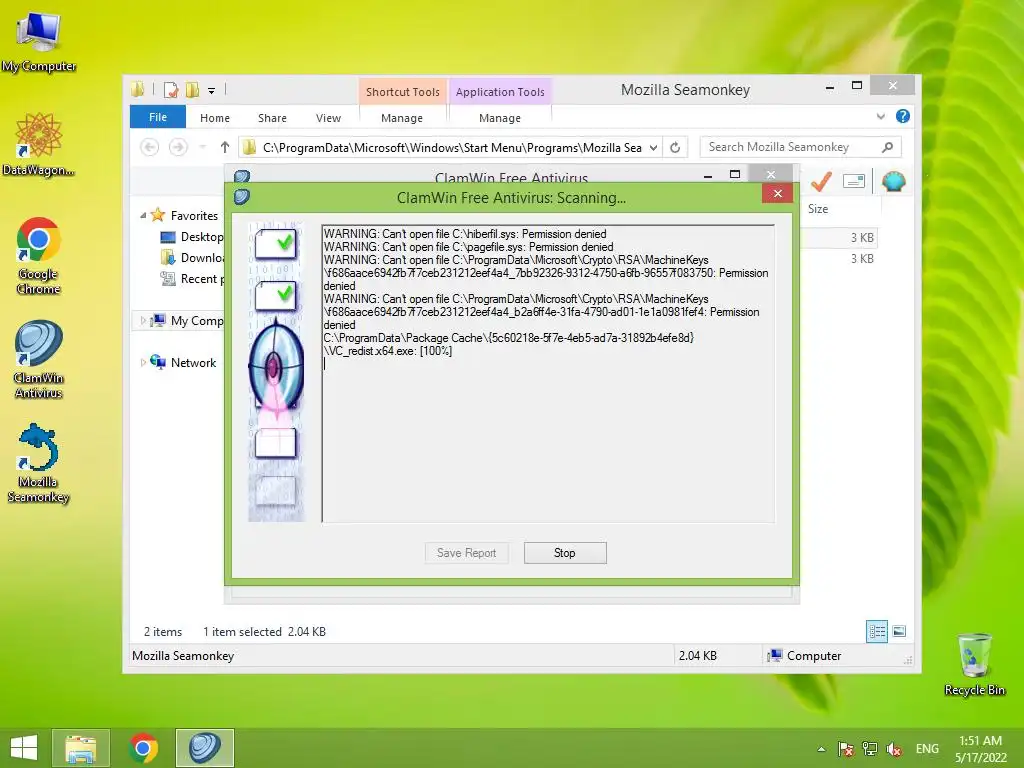Open File Explorer in the taskbar
The image size is (1024, 768).
80,748
